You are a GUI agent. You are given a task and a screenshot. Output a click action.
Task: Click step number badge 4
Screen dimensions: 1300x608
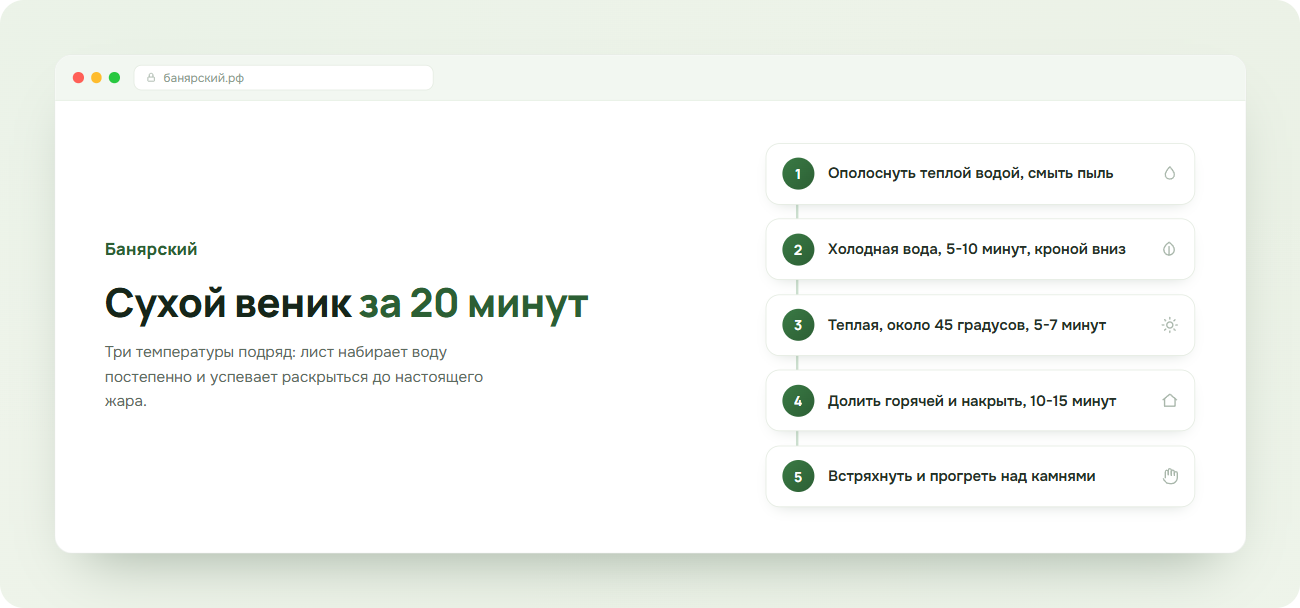coord(798,401)
